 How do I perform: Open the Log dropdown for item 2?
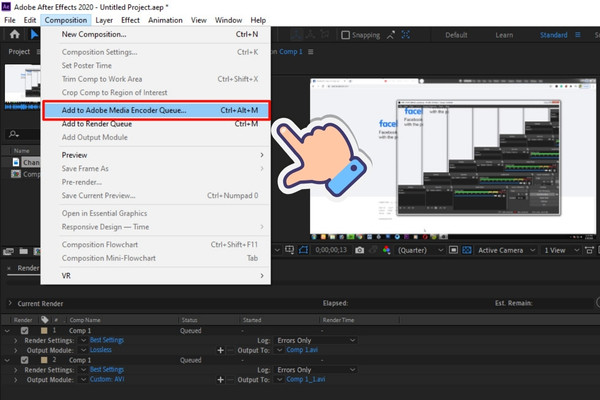pos(316,370)
